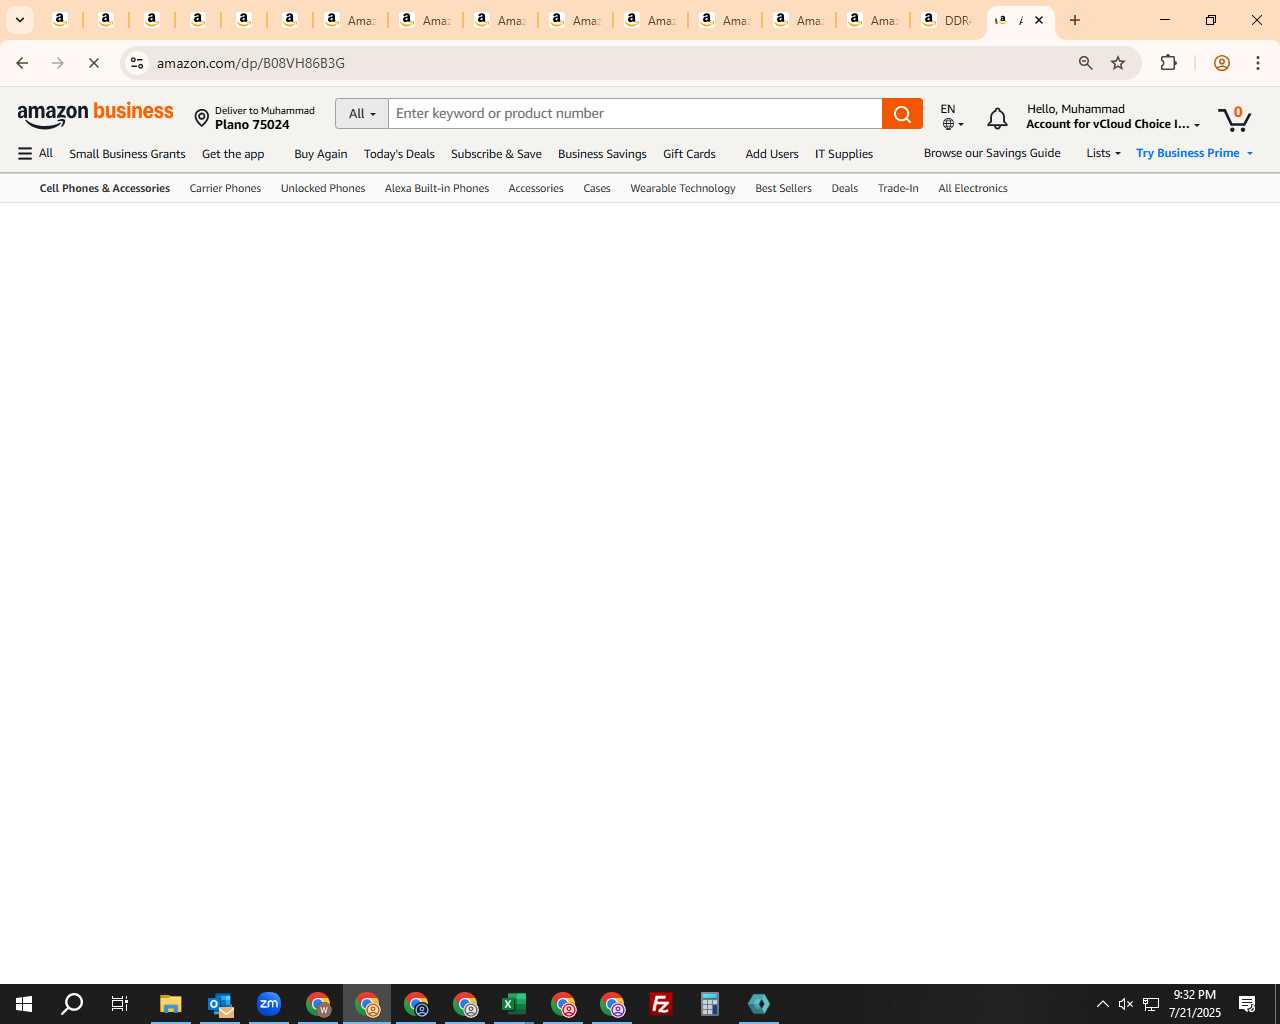
Task: Select Accessories subnav item
Action: click(x=536, y=188)
